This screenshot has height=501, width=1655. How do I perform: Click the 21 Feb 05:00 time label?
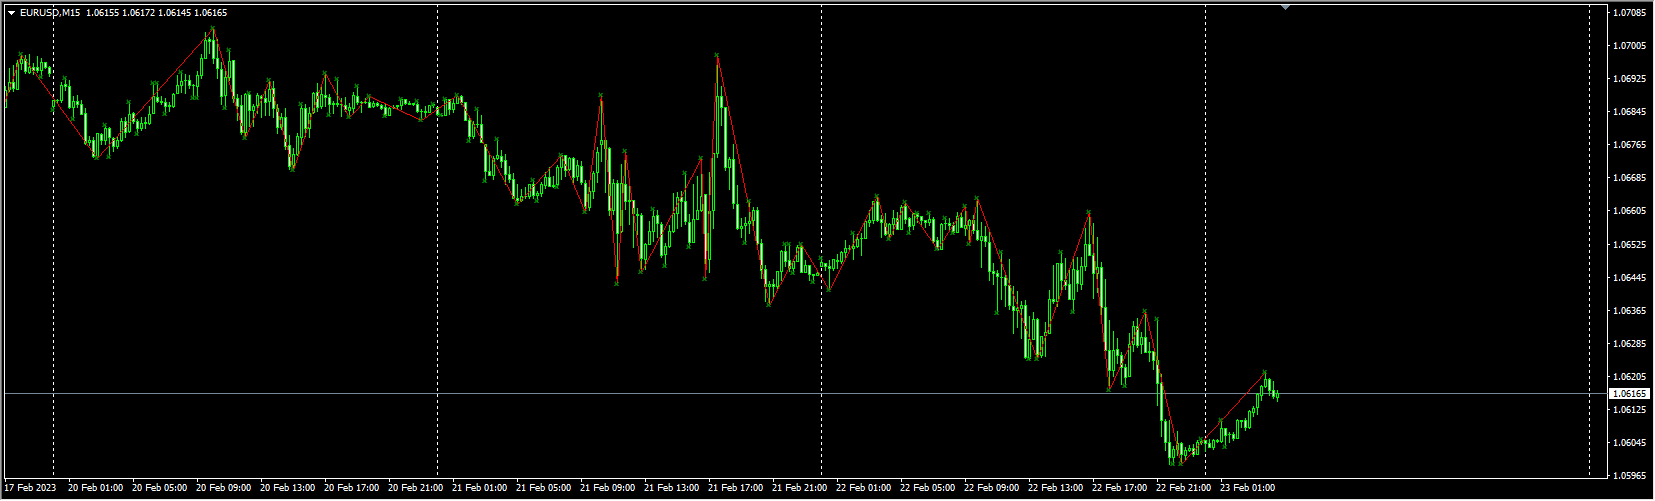(543, 488)
